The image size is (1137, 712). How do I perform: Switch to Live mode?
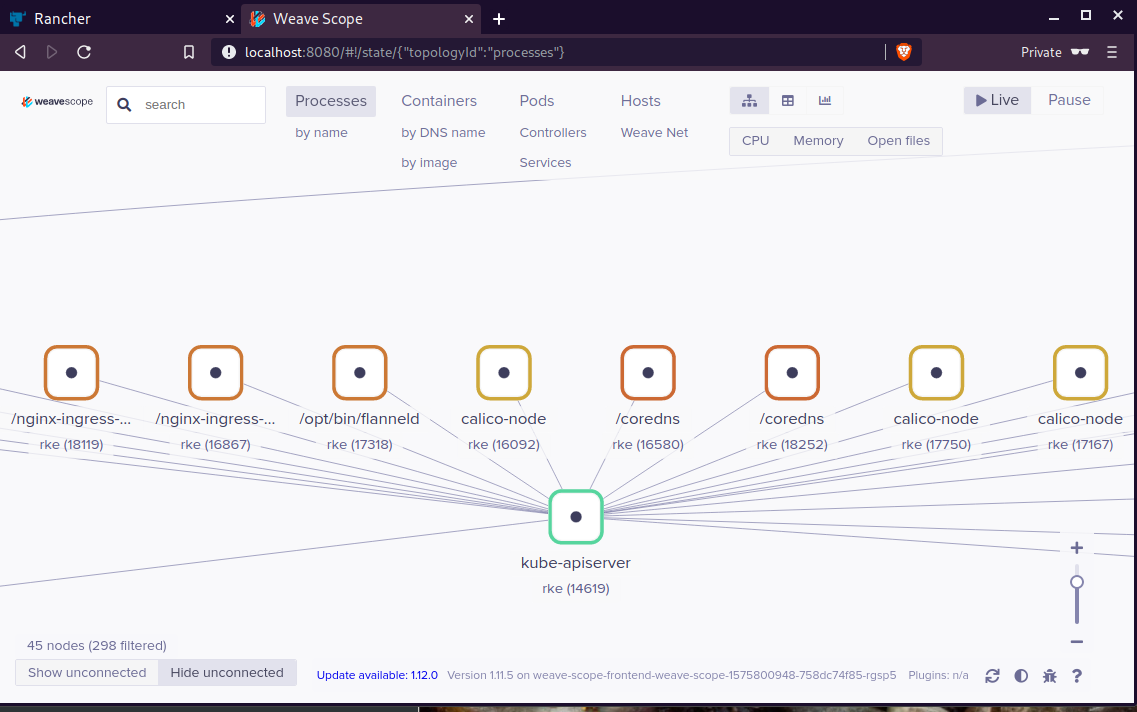(997, 100)
